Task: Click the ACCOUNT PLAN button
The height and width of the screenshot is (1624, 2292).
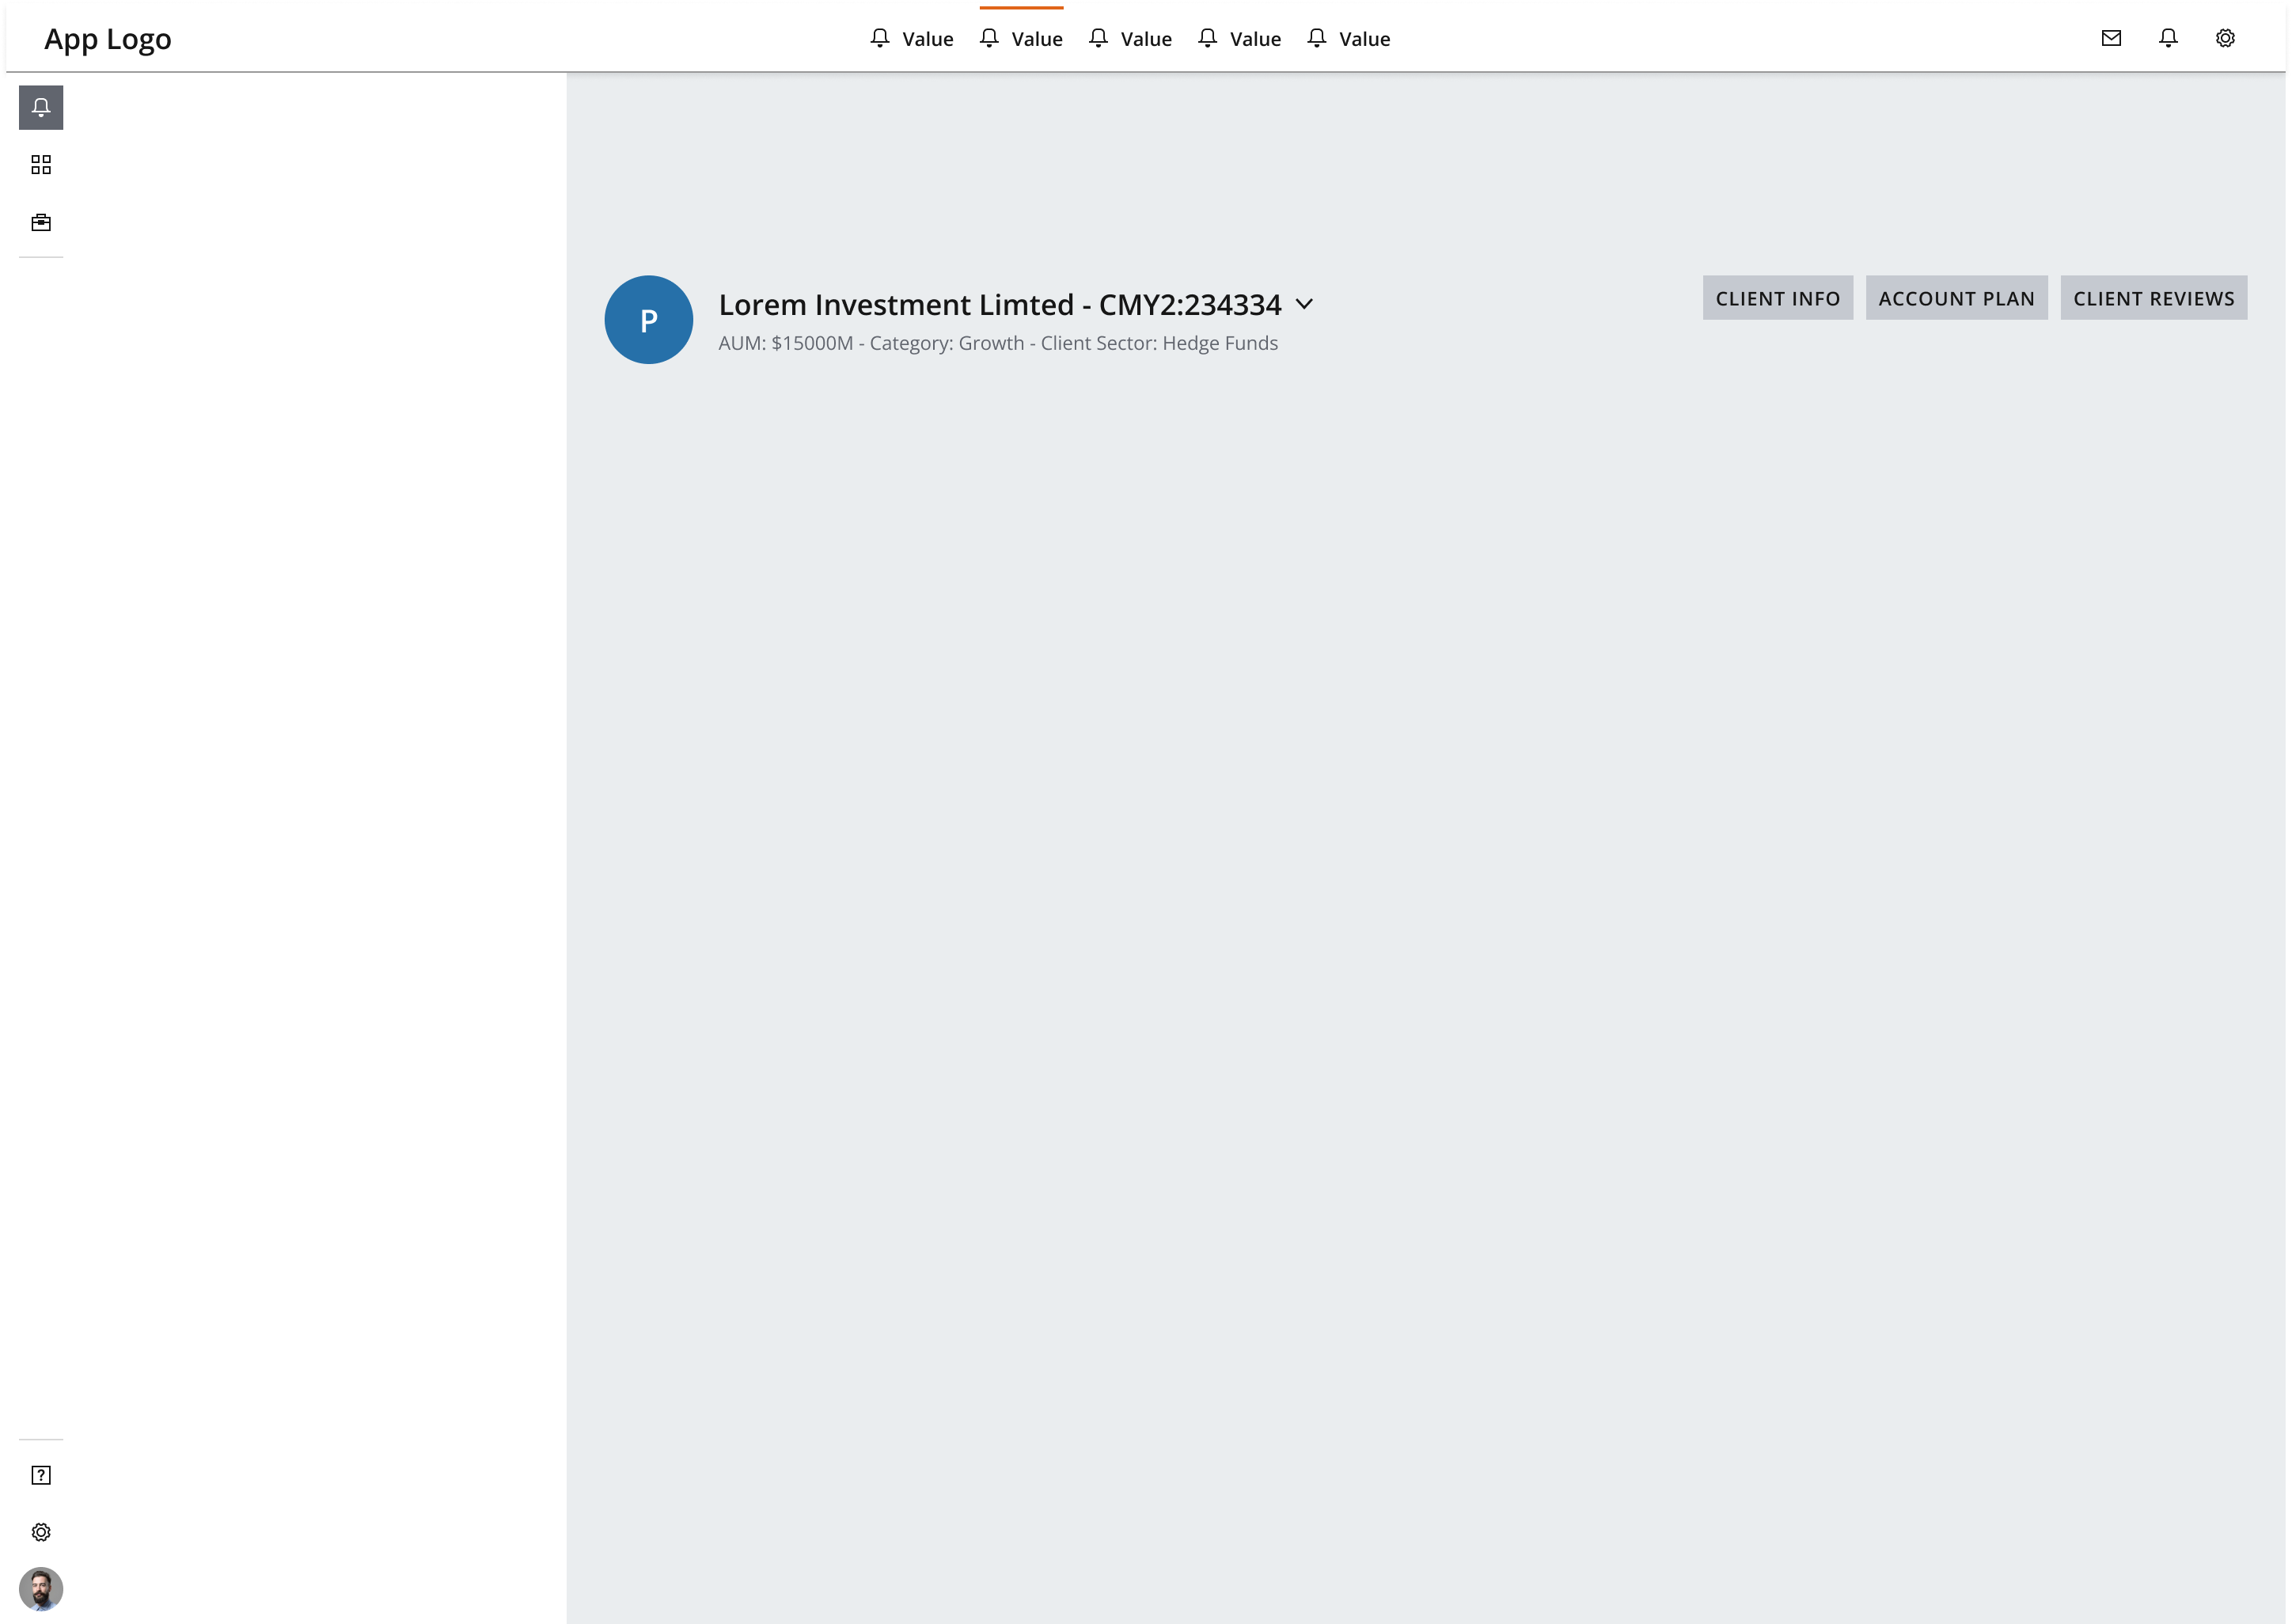Action: pos(1956,297)
